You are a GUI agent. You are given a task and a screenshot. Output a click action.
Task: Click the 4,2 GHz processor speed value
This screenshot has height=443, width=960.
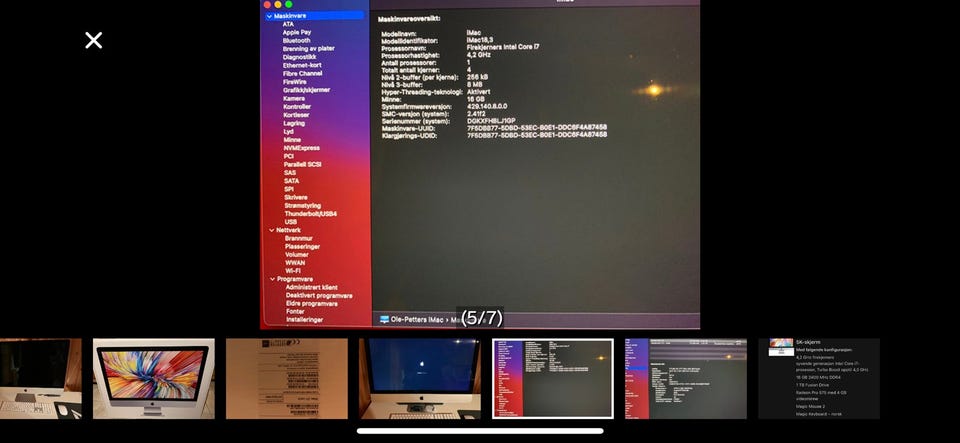coord(479,55)
